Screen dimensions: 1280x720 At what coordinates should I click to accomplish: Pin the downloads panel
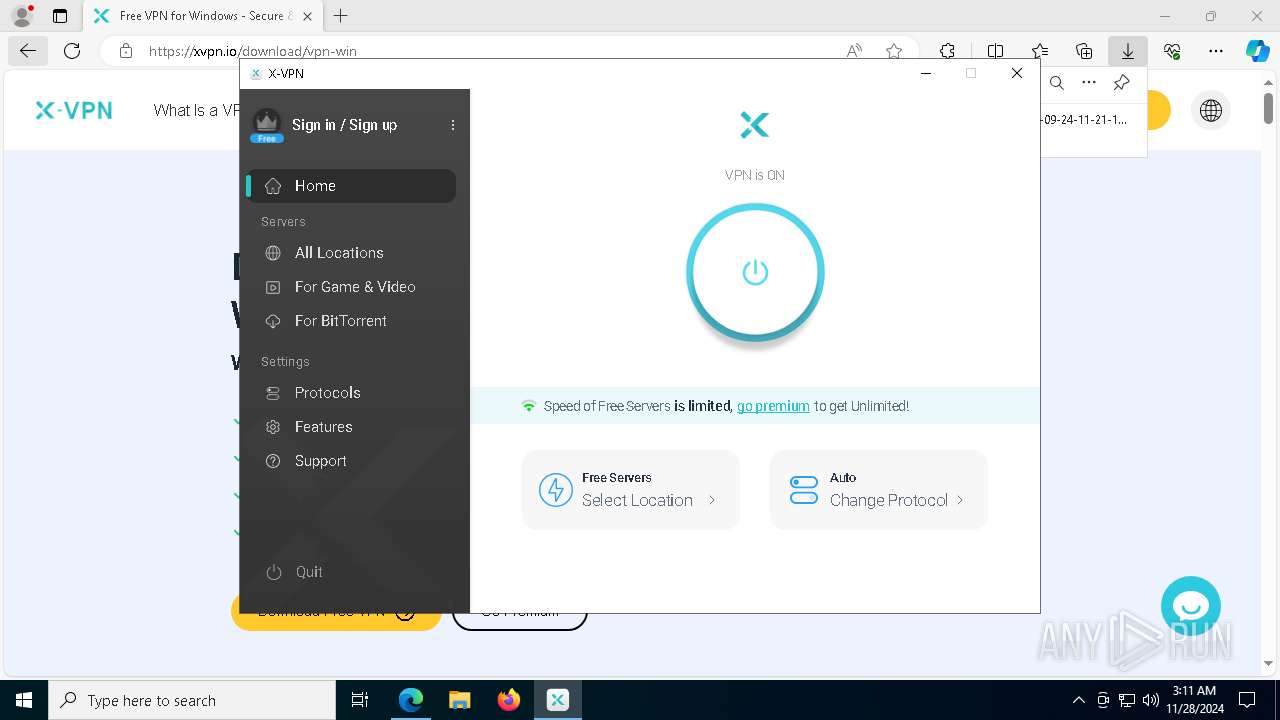[x=1122, y=83]
